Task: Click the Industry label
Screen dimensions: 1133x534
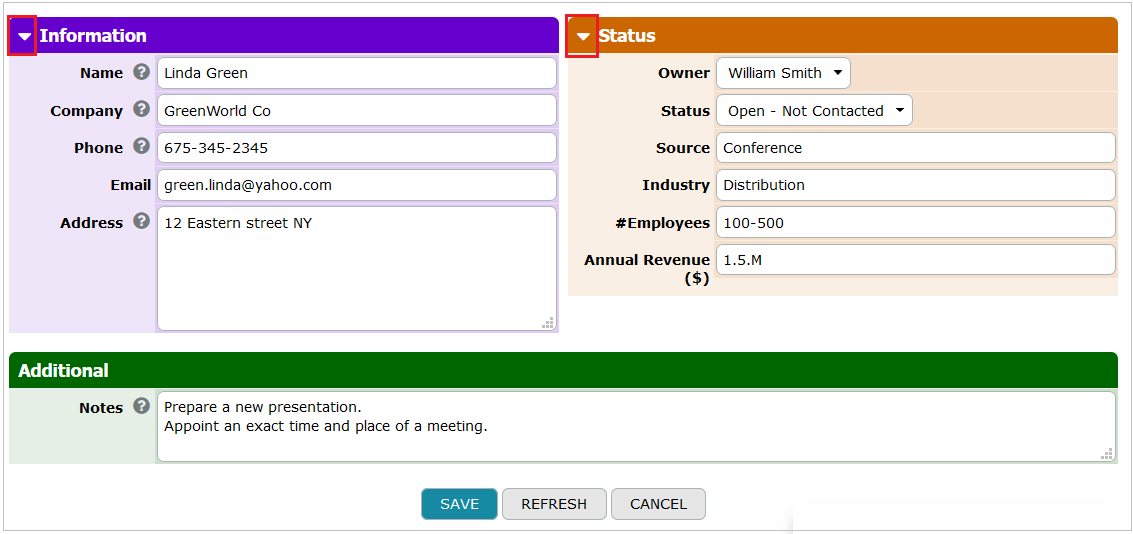Action: (x=676, y=185)
